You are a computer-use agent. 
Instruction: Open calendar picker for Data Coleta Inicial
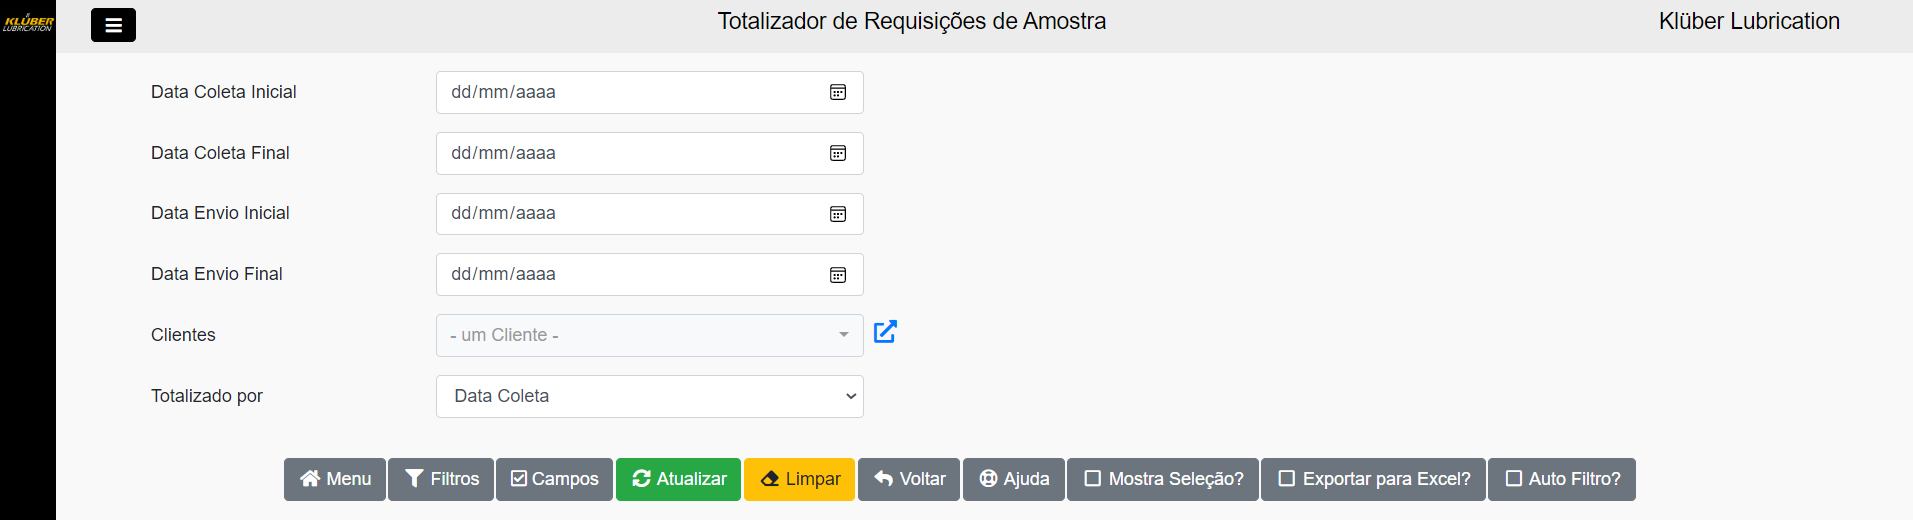[838, 93]
